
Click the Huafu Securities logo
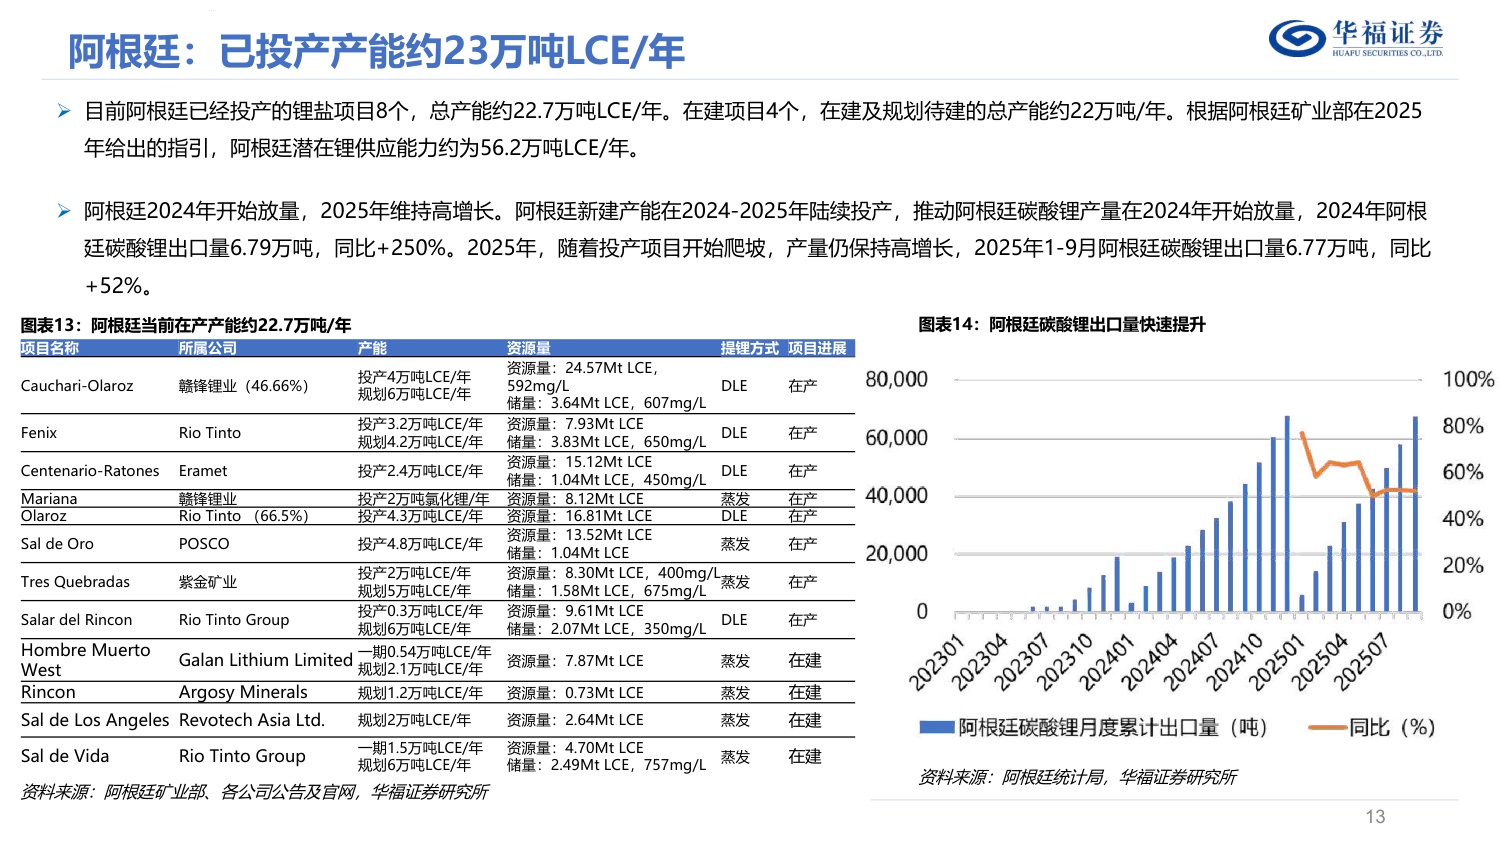(x=1356, y=38)
